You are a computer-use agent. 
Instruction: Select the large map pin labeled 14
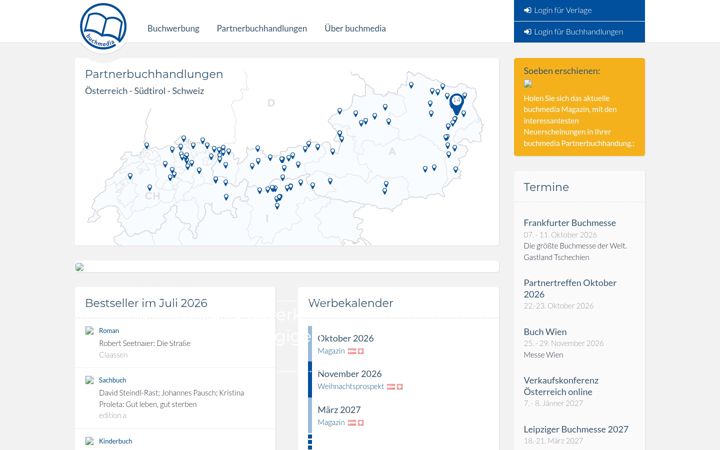(x=456, y=104)
